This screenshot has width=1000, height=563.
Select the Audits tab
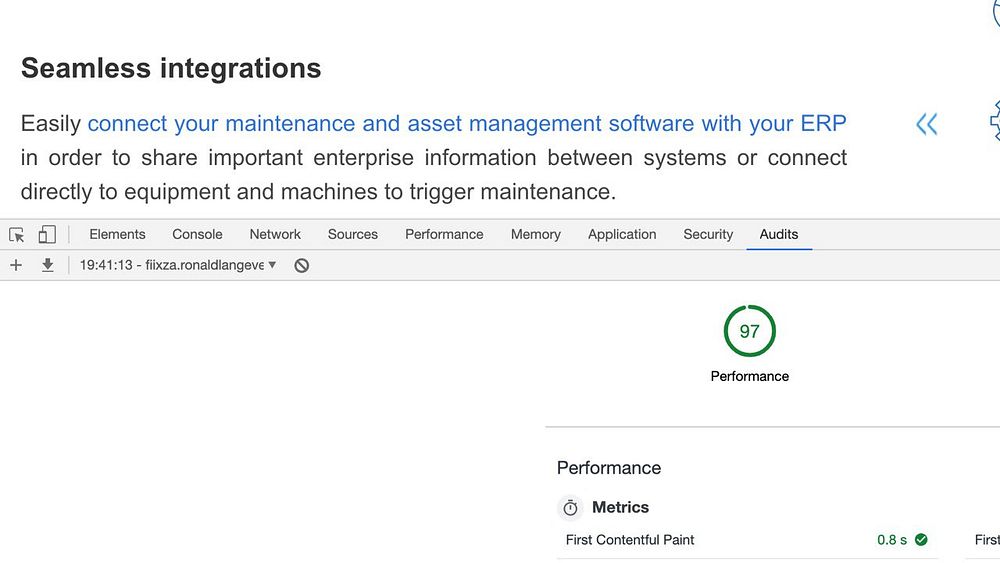(779, 234)
